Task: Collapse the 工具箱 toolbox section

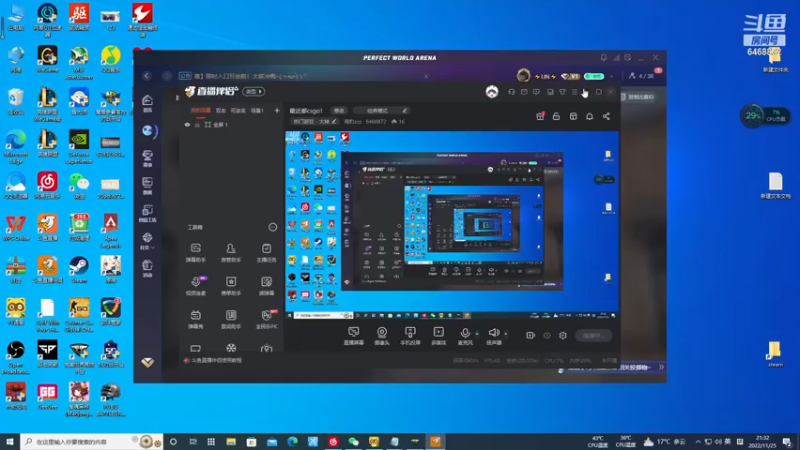Action: pyautogui.click(x=272, y=227)
